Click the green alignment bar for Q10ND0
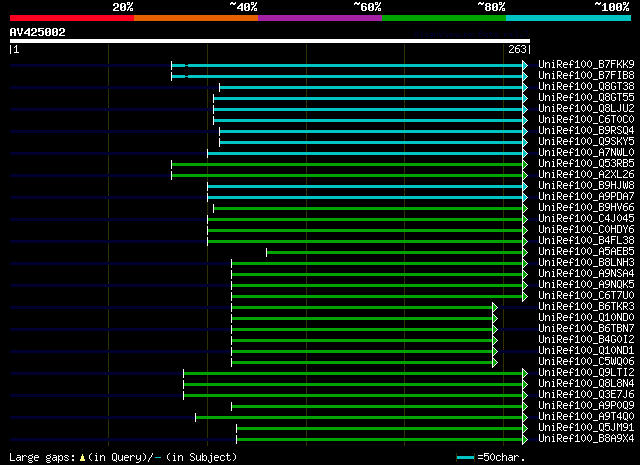Image resolution: width=640 pixels, height=465 pixels. (362, 319)
